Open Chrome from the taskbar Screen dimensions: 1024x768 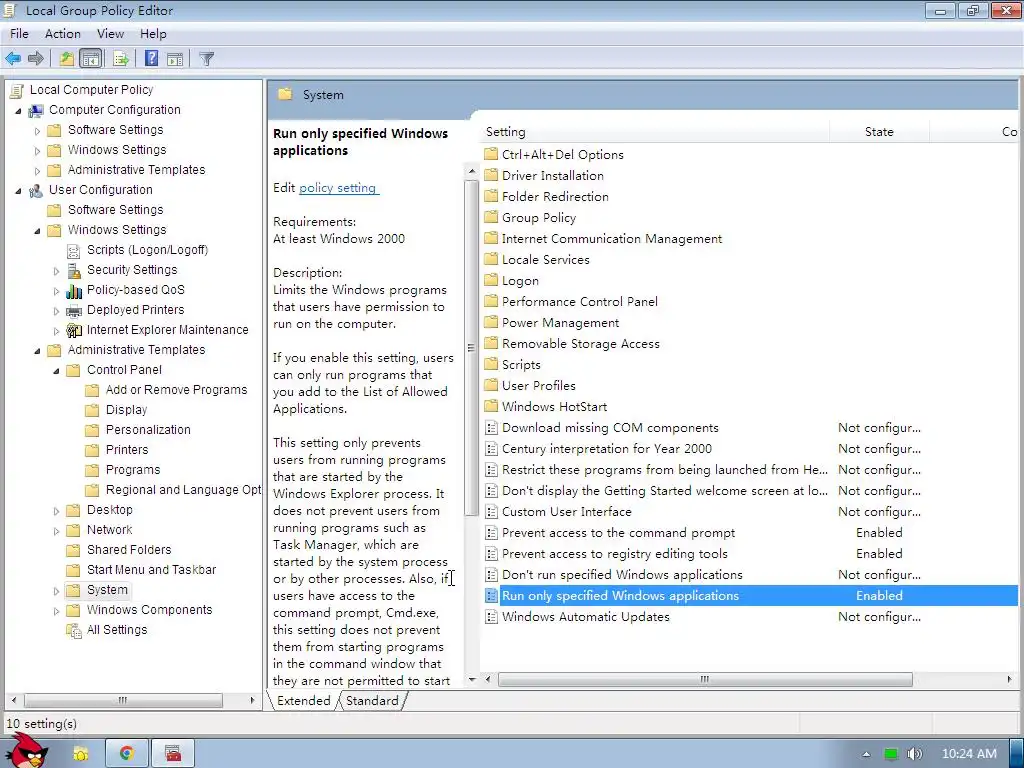click(x=127, y=754)
